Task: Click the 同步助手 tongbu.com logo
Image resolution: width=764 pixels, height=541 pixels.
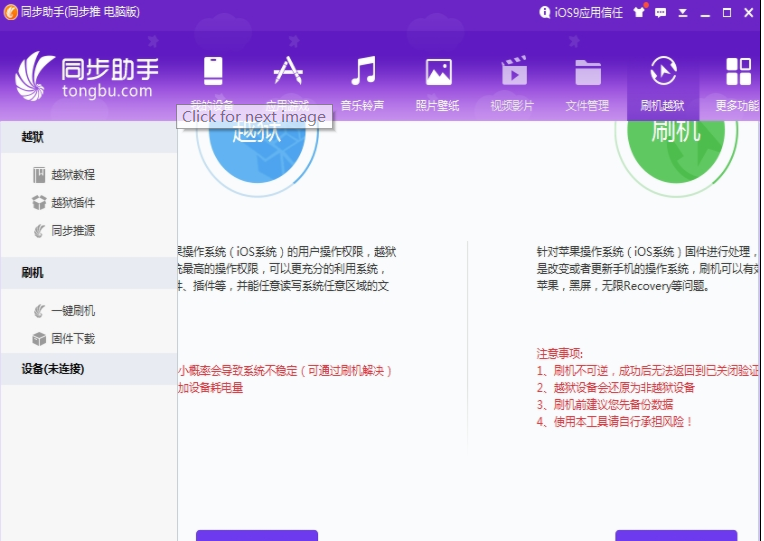Action: [87, 76]
